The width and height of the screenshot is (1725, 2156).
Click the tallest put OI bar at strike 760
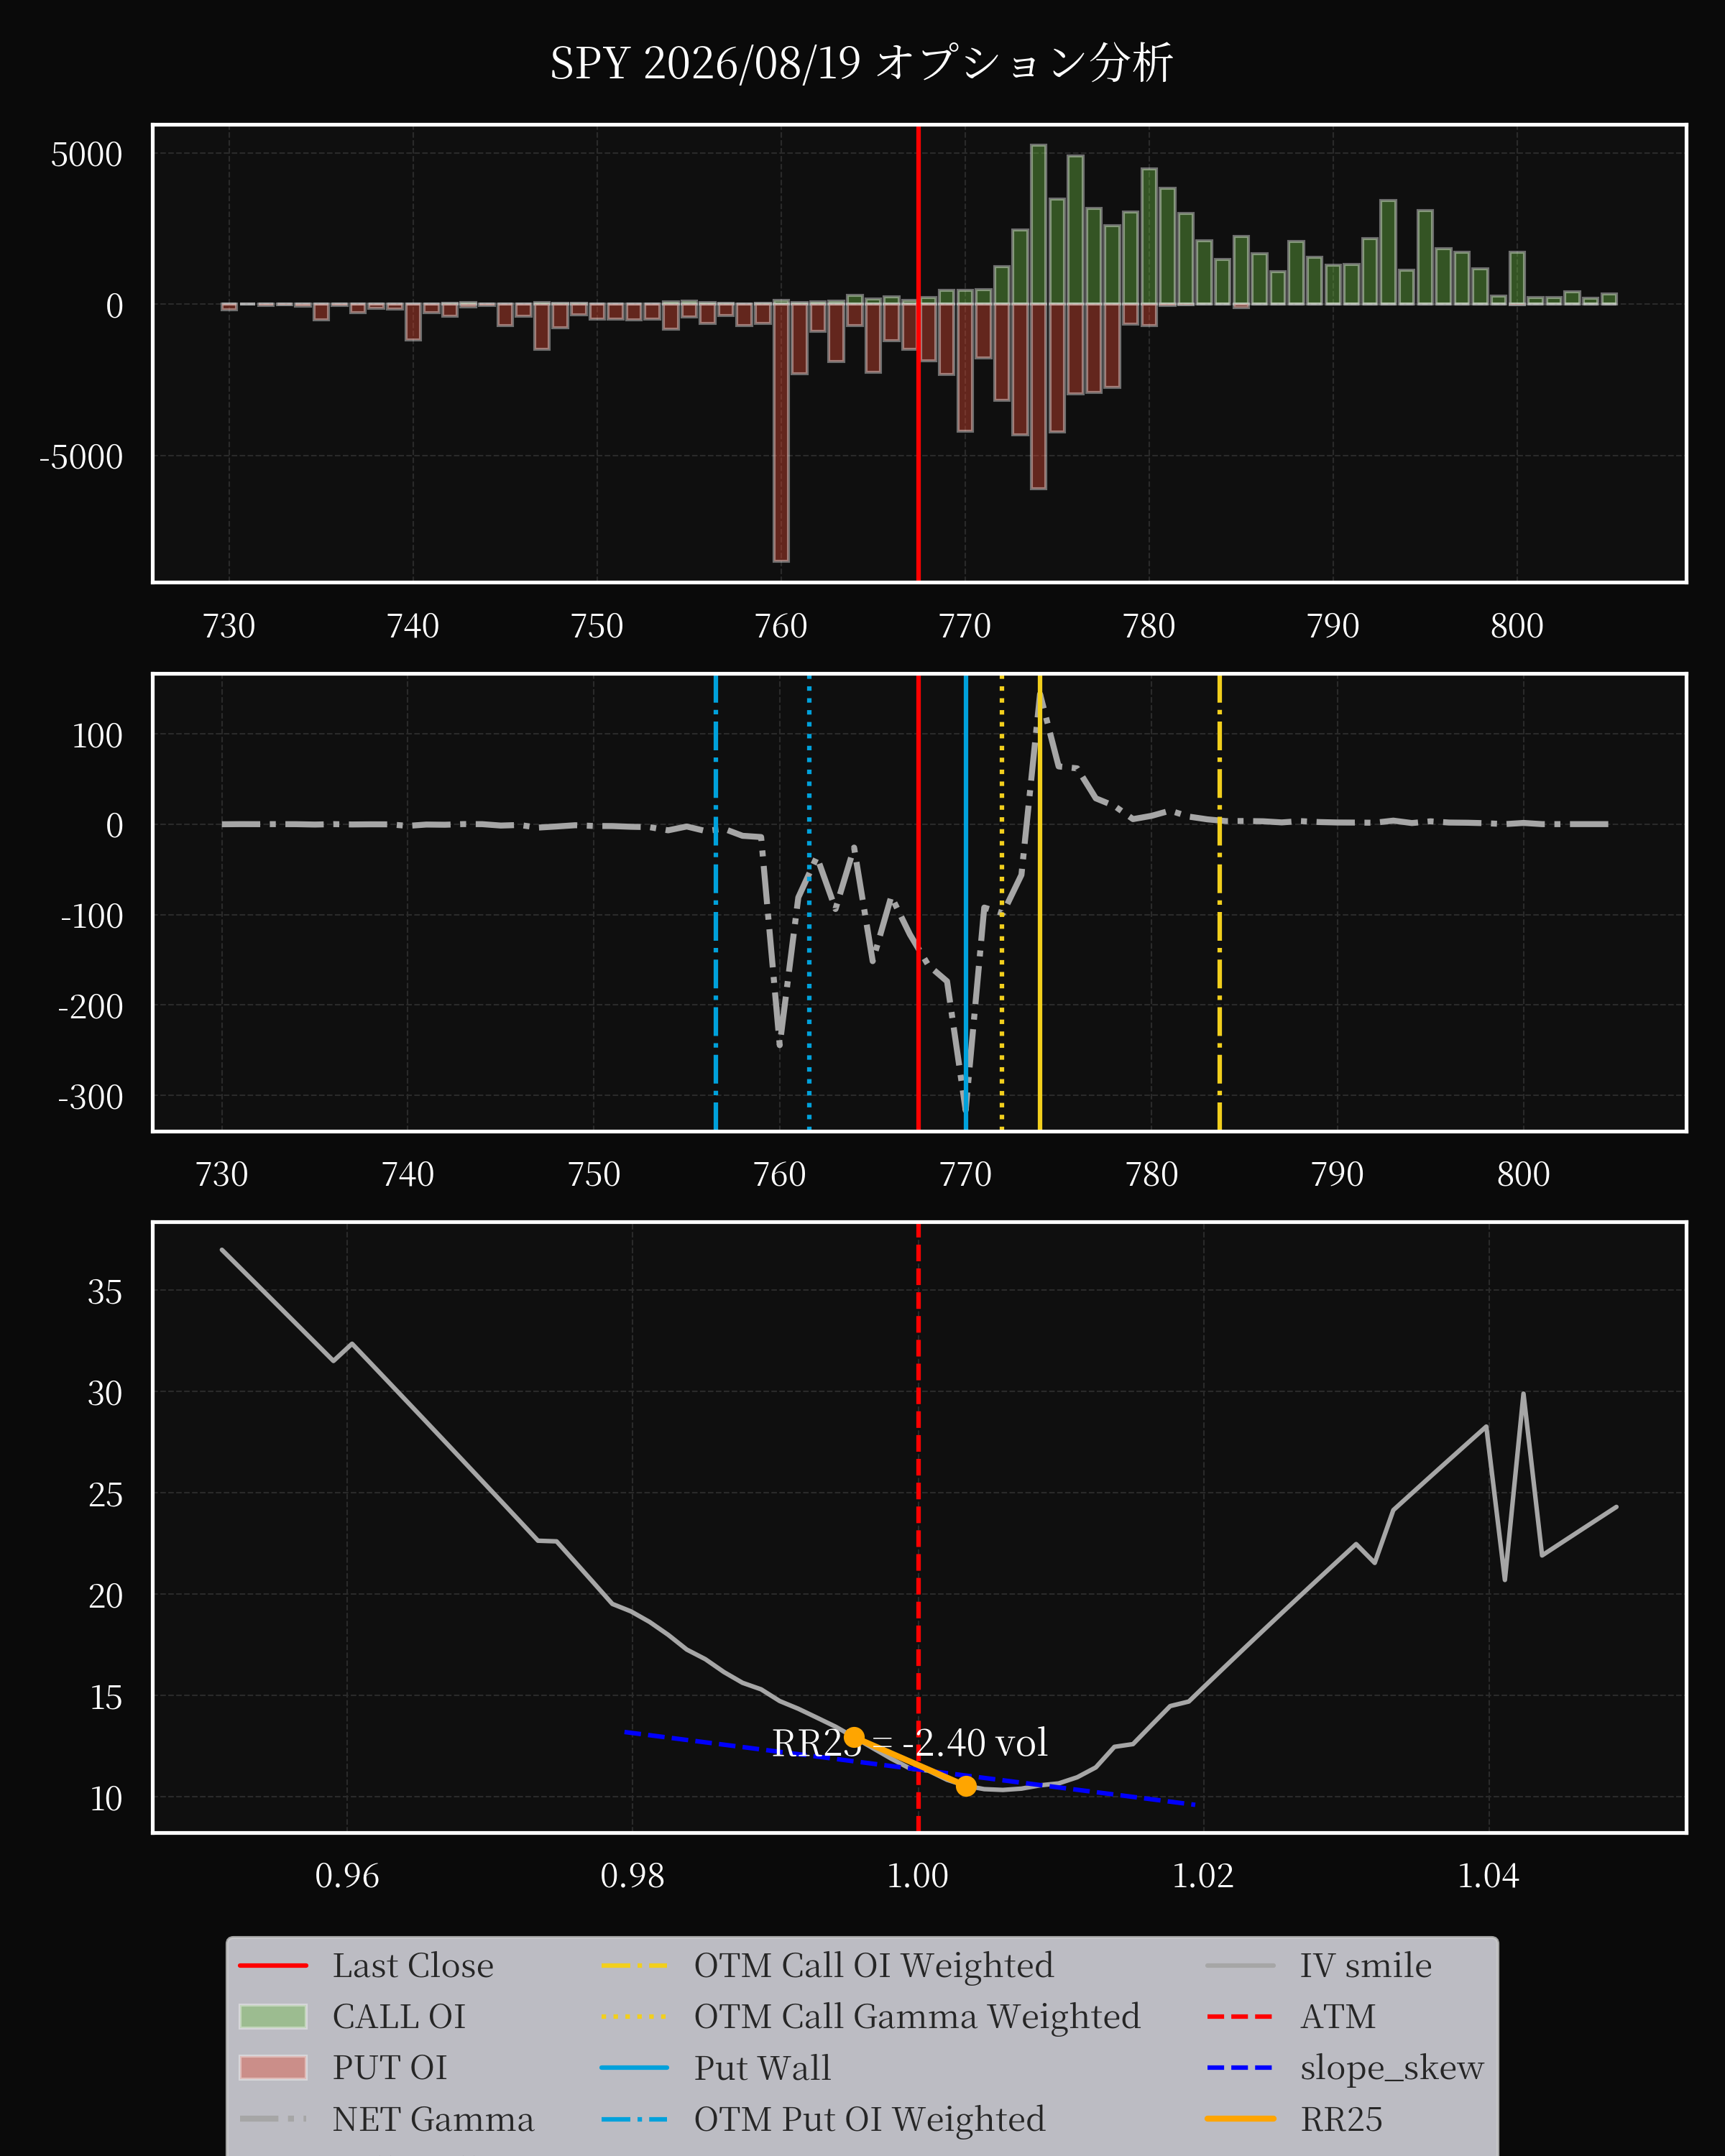[x=781, y=432]
